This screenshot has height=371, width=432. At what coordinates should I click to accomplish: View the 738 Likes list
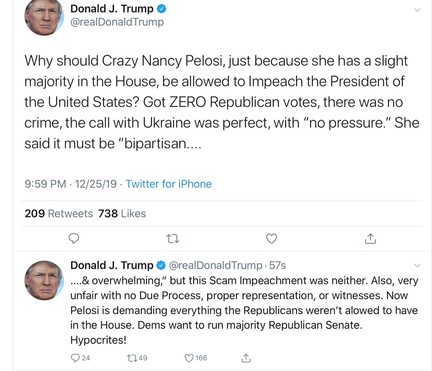122,213
